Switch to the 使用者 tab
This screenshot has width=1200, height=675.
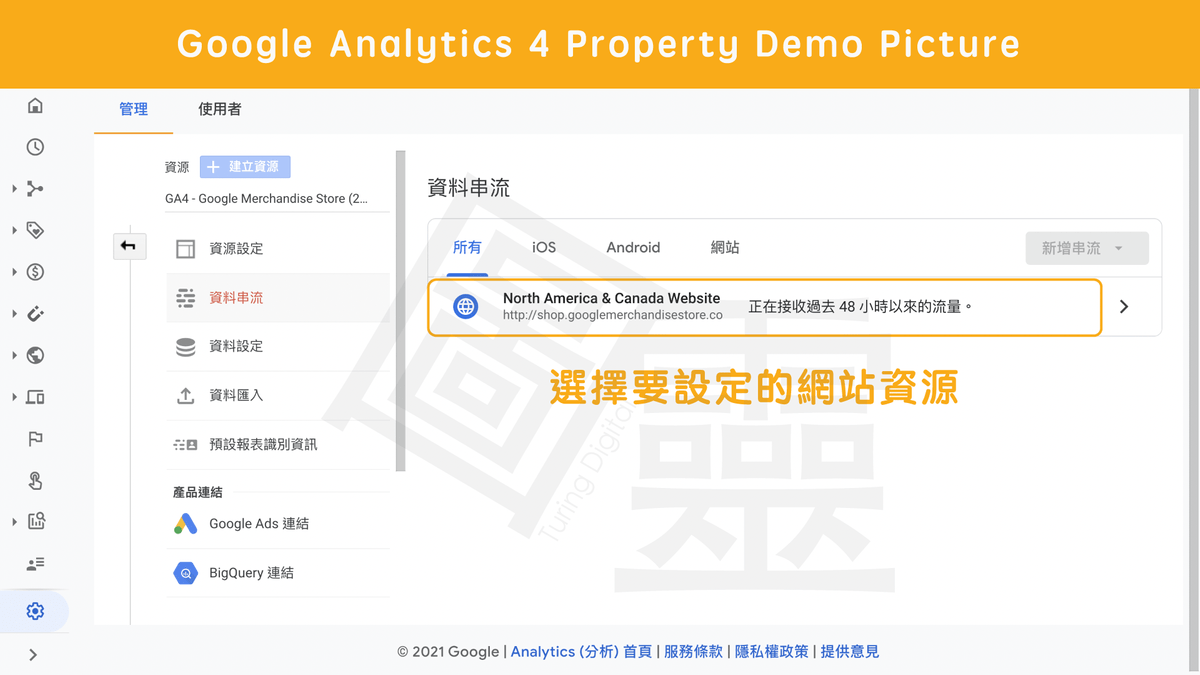coord(219,110)
